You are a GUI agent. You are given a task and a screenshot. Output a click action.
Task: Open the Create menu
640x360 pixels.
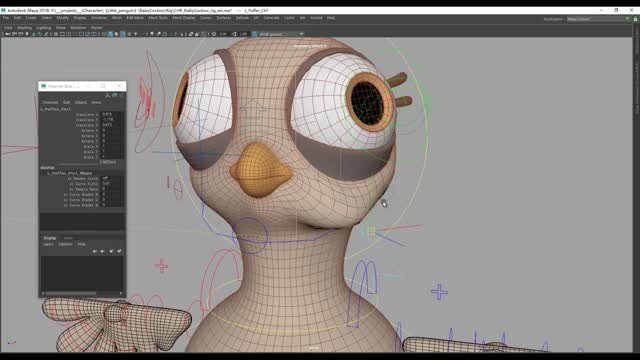31,18
